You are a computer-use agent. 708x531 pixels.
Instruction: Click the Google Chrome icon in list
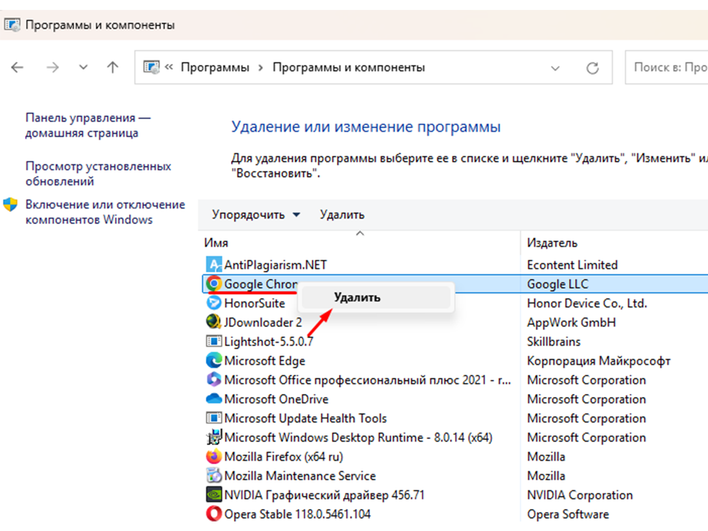(x=214, y=284)
